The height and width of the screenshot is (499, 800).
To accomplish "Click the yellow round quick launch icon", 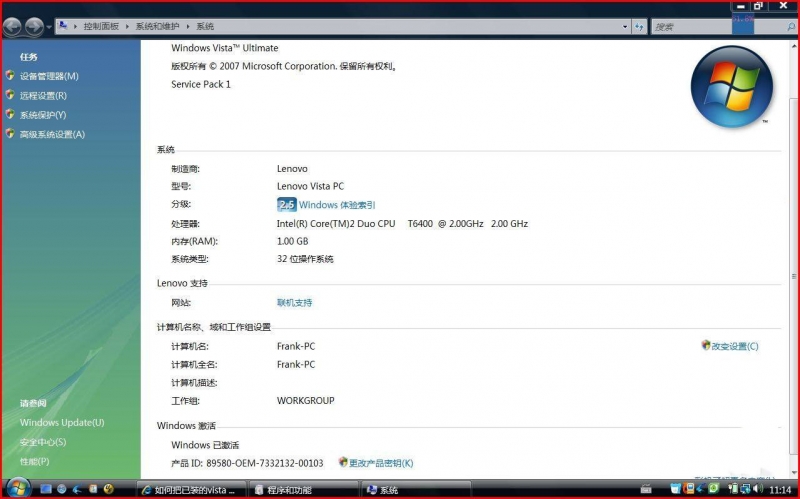I will coord(109,489).
